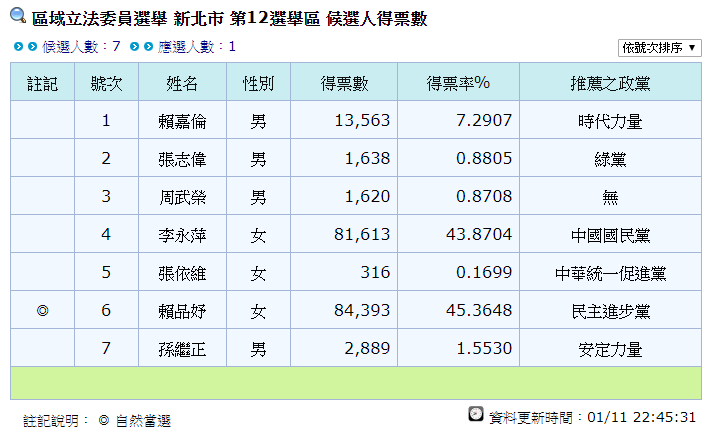Viewport: 709px width, 441px height.
Task: Click the ◎ mark in the 賴品妤 row
Action: 43,310
